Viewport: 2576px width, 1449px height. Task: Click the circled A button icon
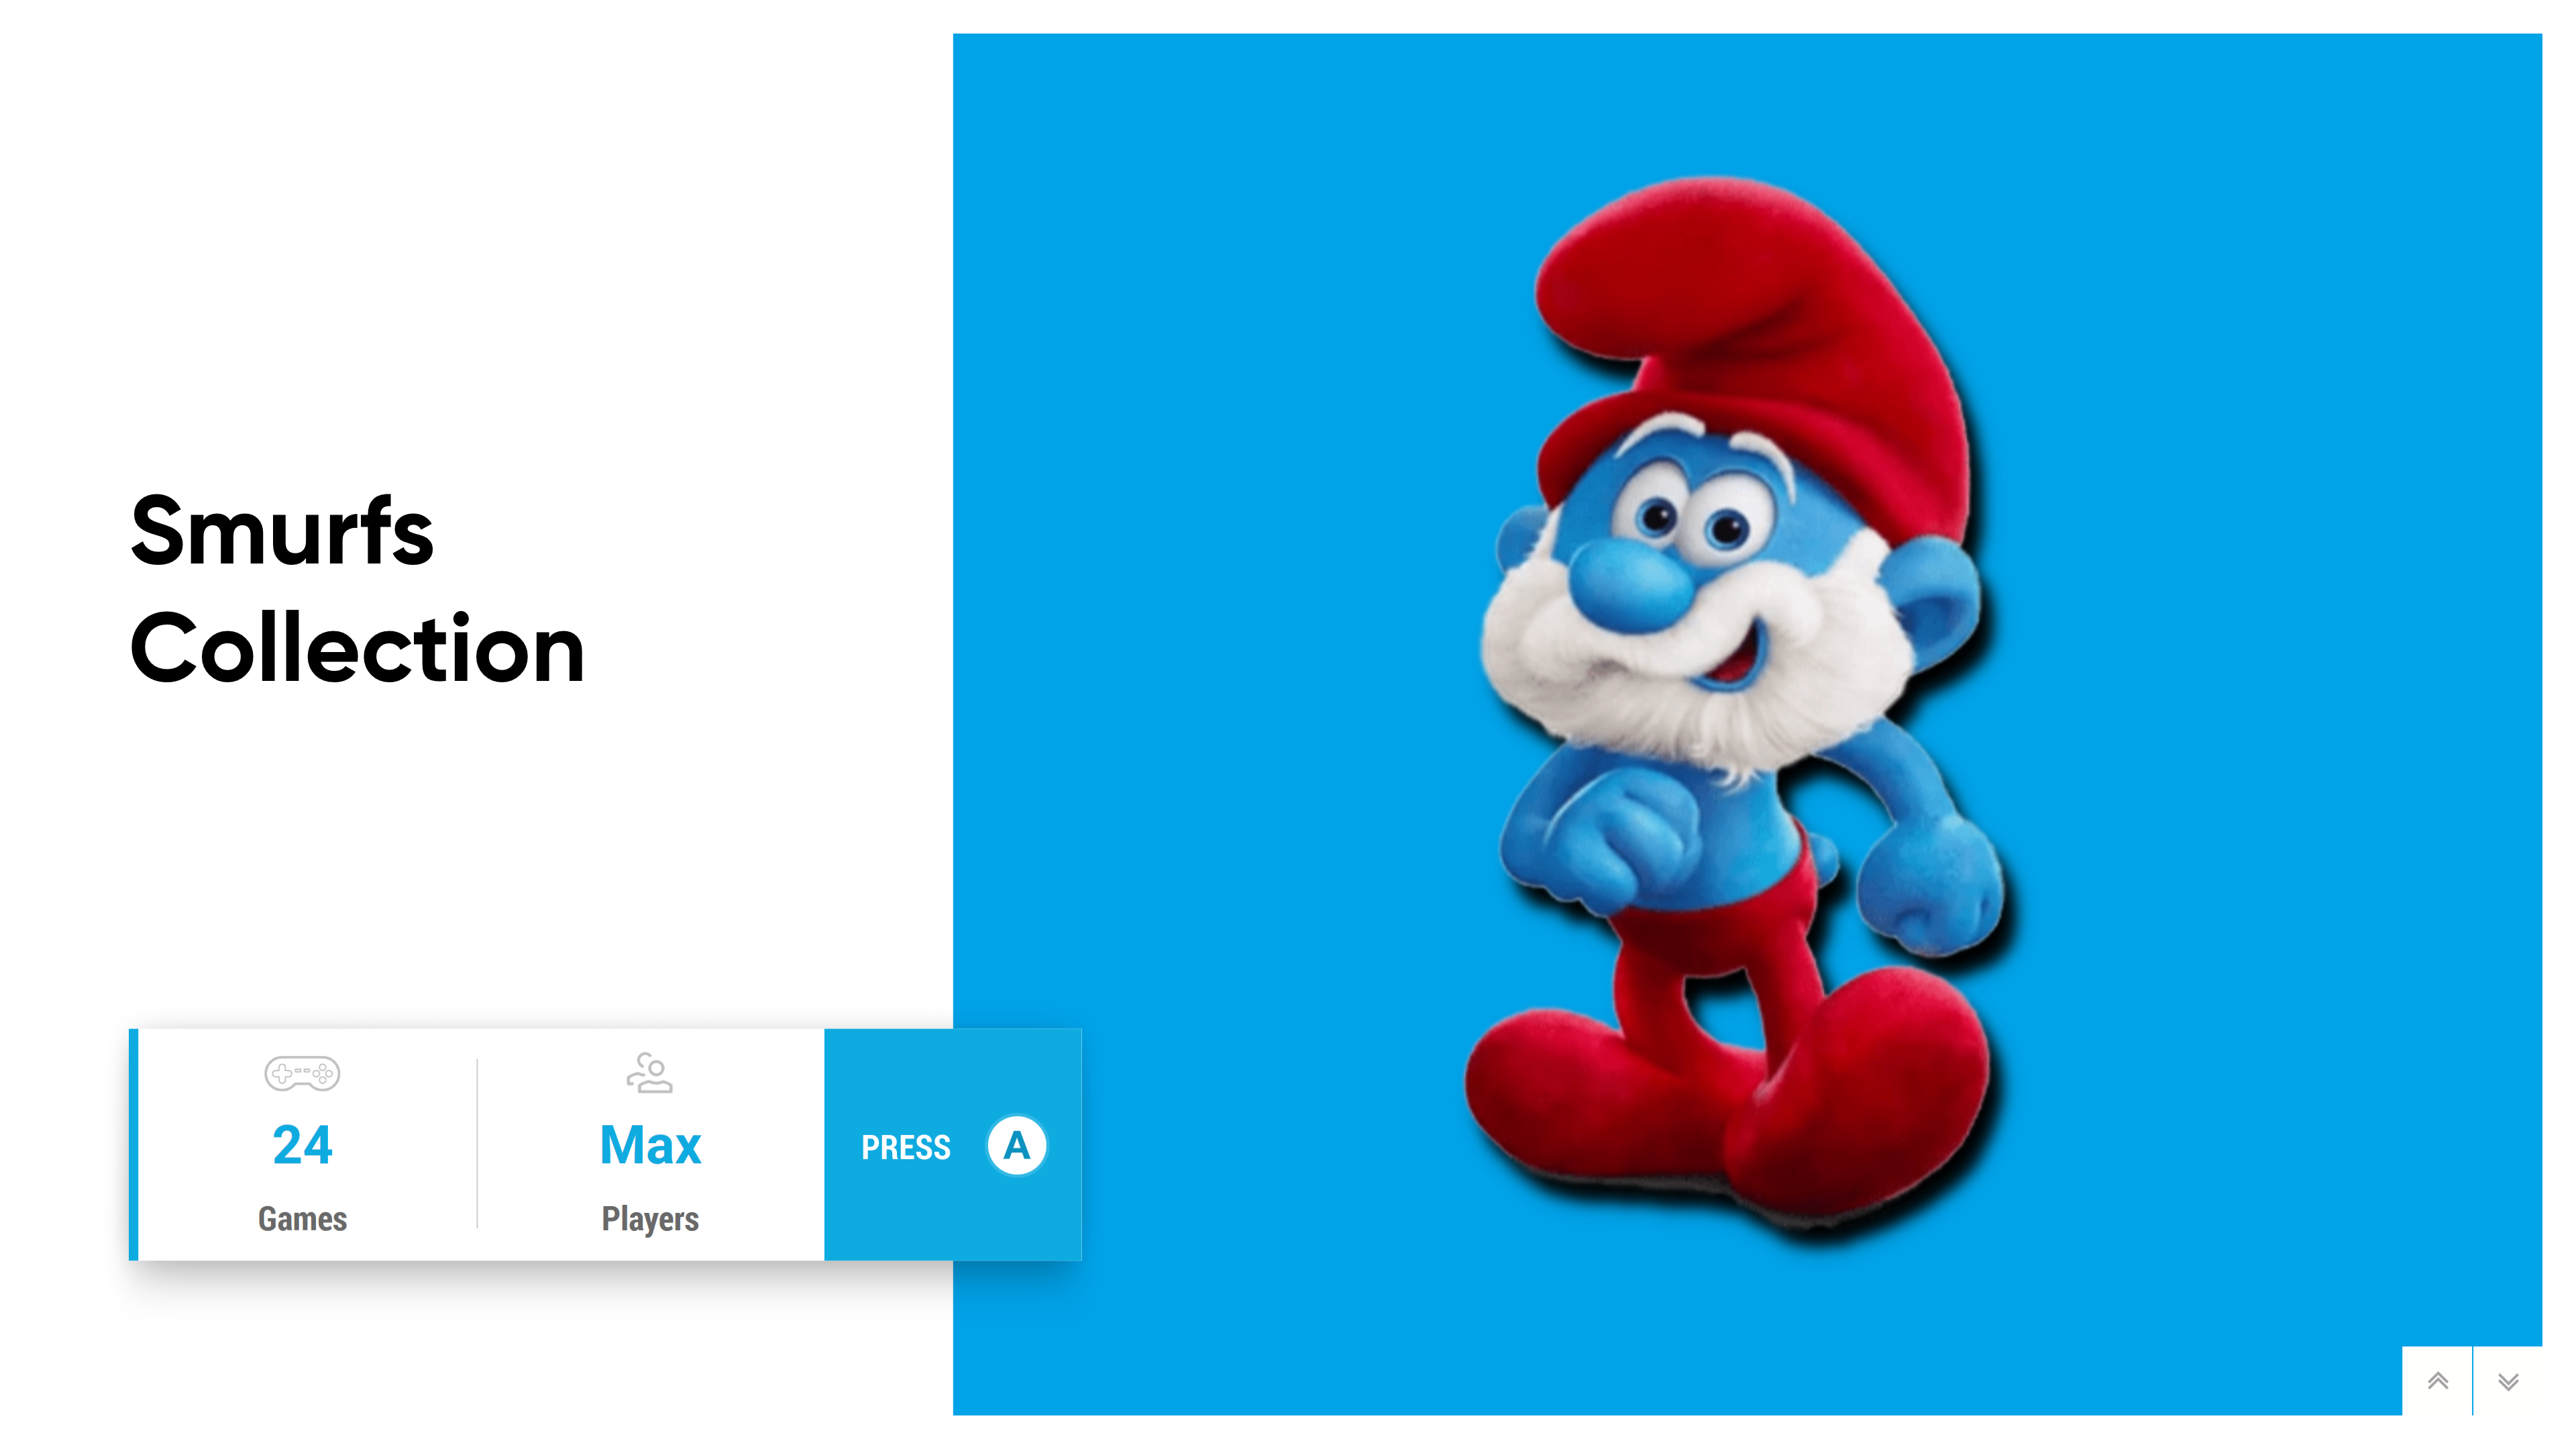point(1016,1145)
